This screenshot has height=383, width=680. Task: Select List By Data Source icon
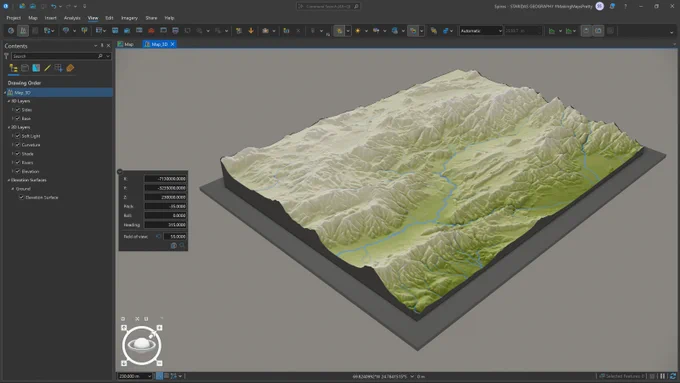click(25, 68)
